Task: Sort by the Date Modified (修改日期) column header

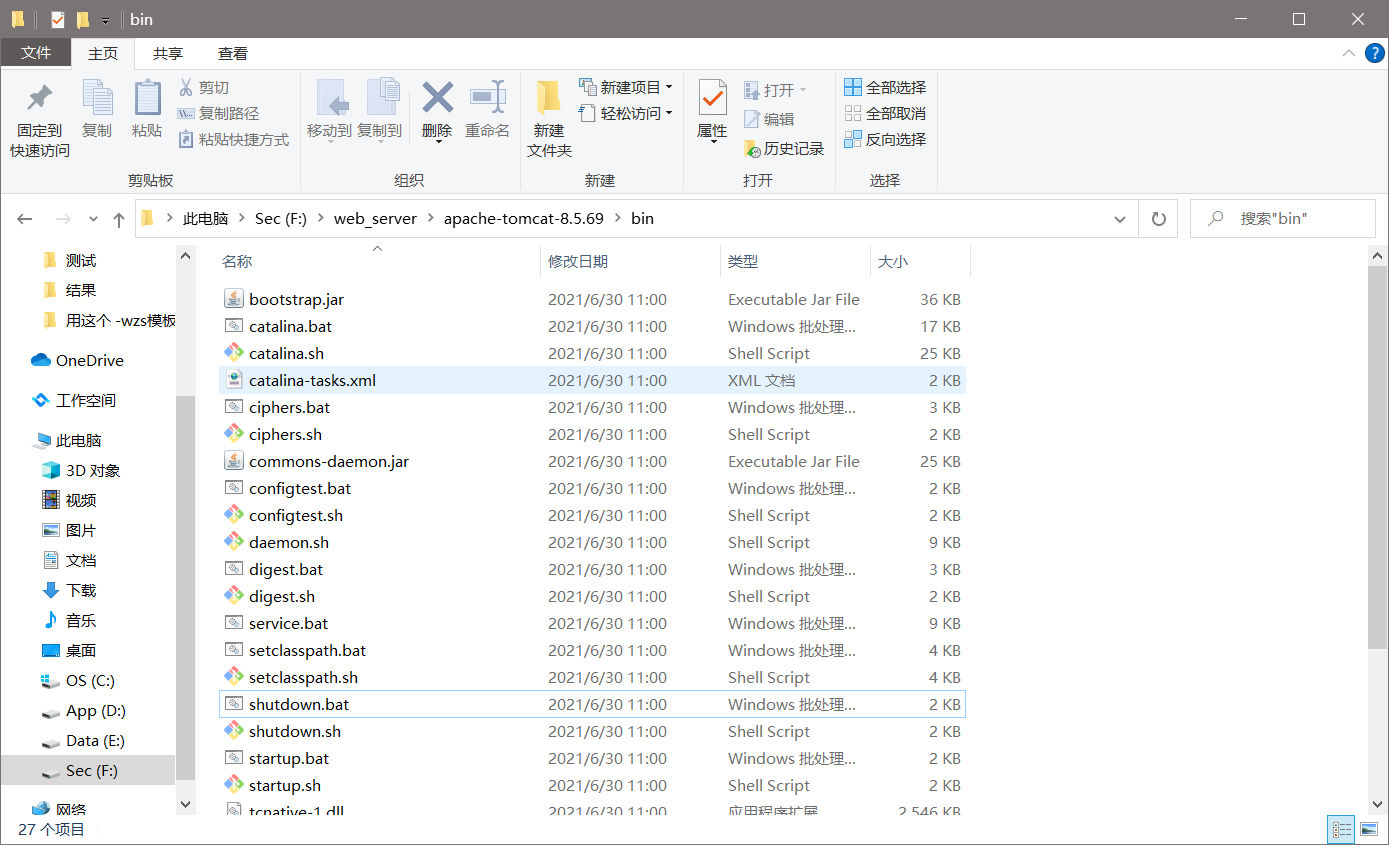Action: (x=630, y=261)
